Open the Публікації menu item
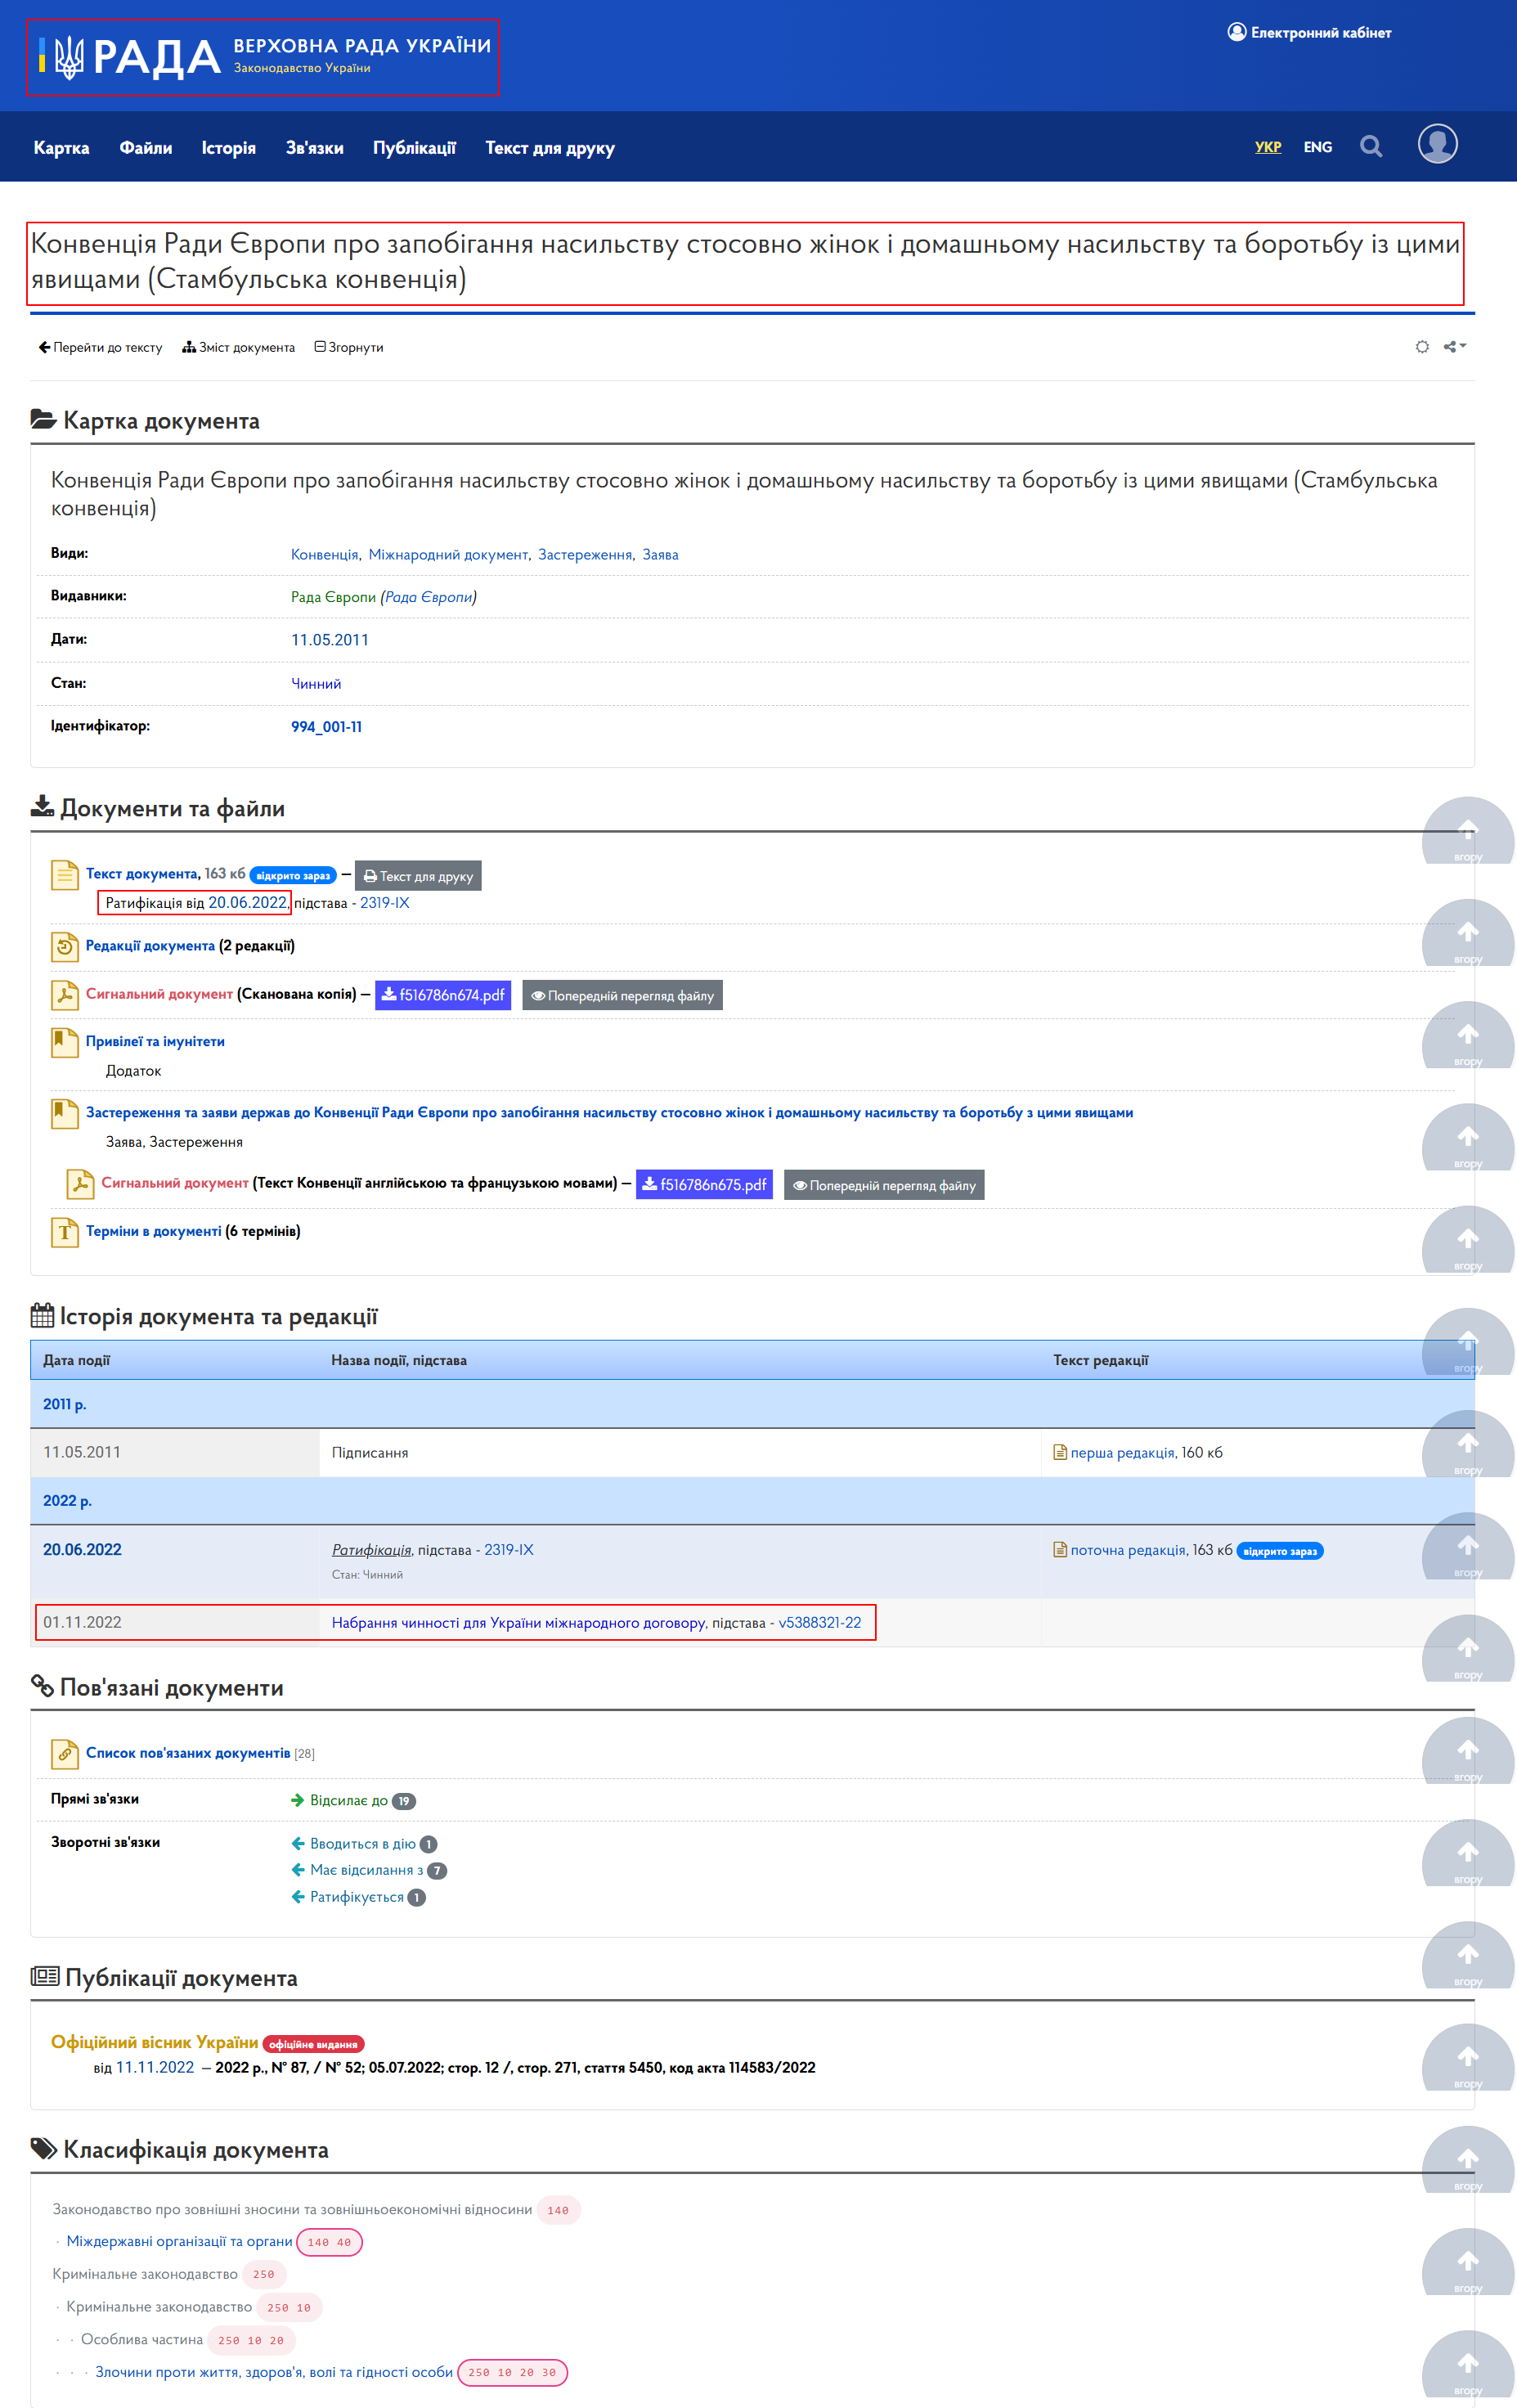 point(414,148)
